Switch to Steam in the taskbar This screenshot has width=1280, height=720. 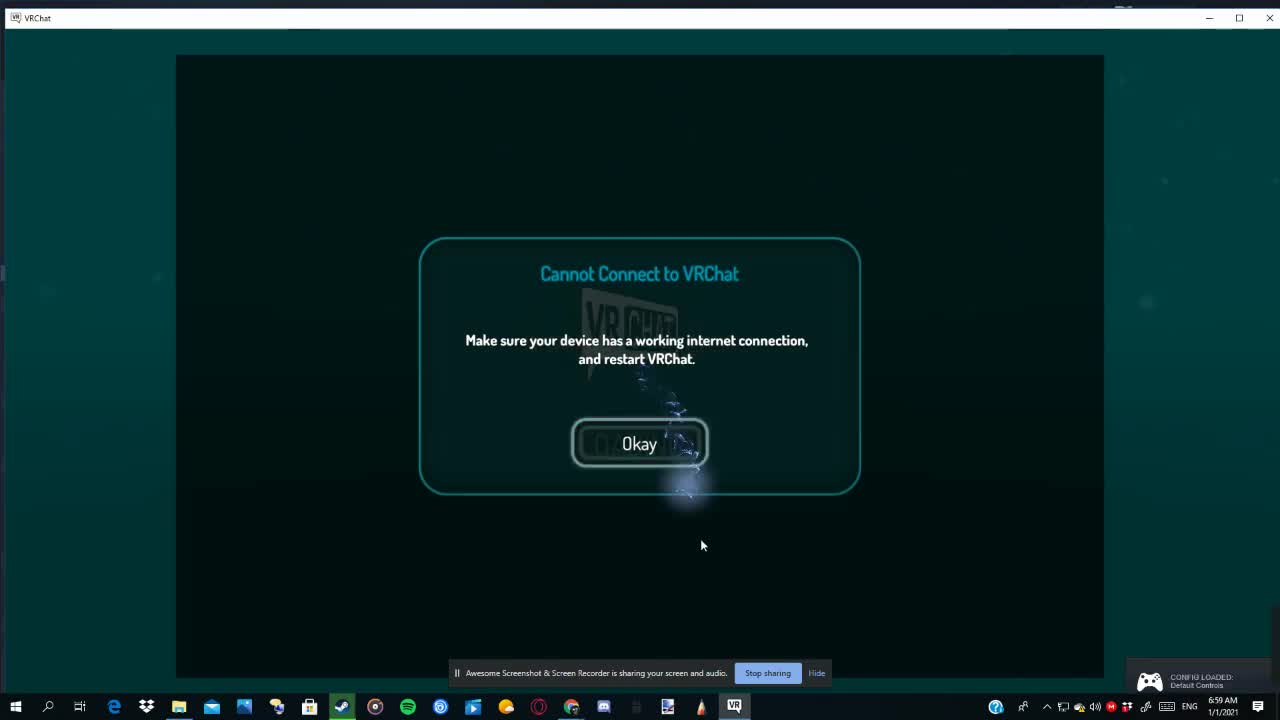coord(342,707)
